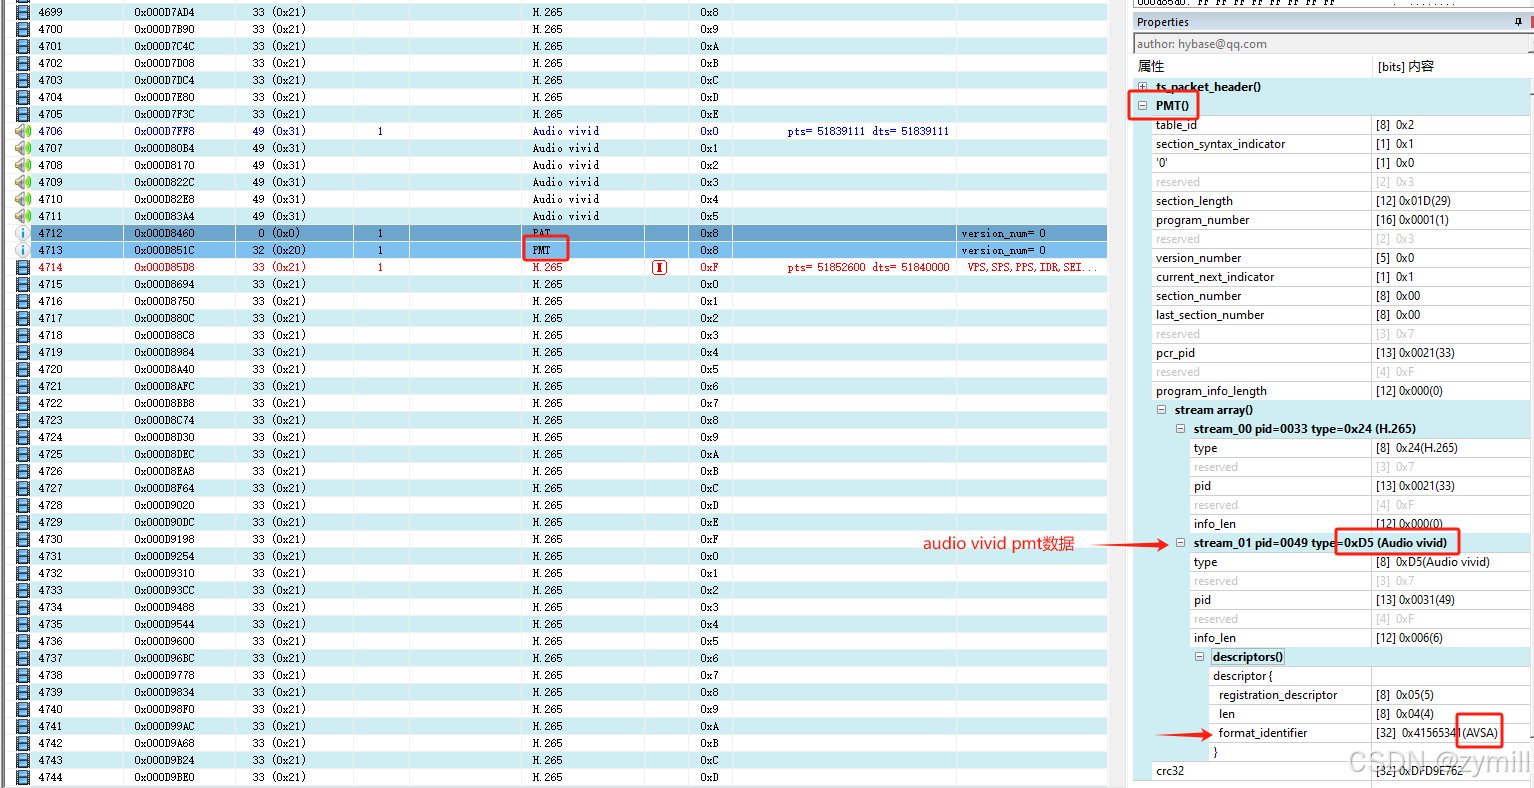Click the info icon of PMT packet 4713
Image resolution: width=1534 pixels, height=788 pixels.
pyautogui.click(x=23, y=250)
